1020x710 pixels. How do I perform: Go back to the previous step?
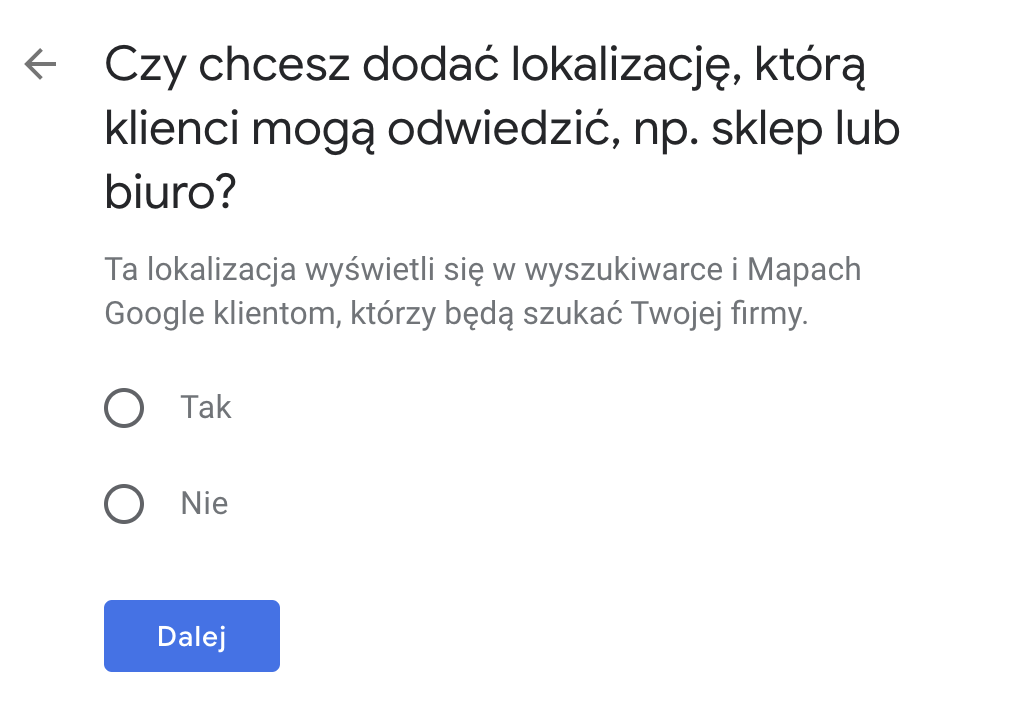tap(40, 65)
